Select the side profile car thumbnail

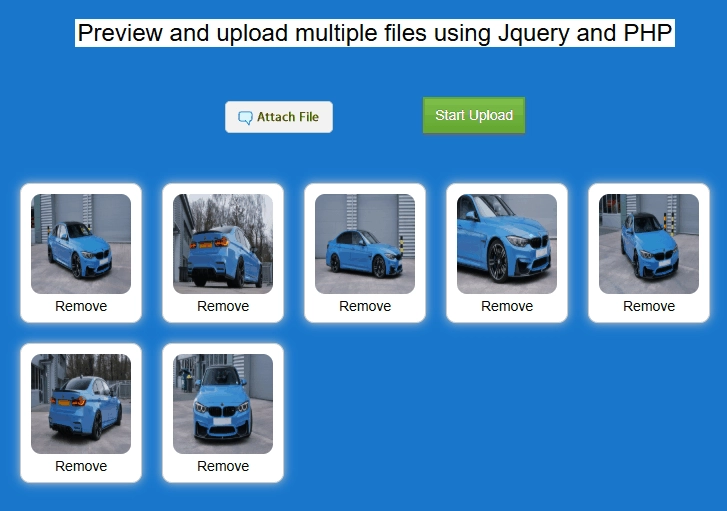(365, 243)
